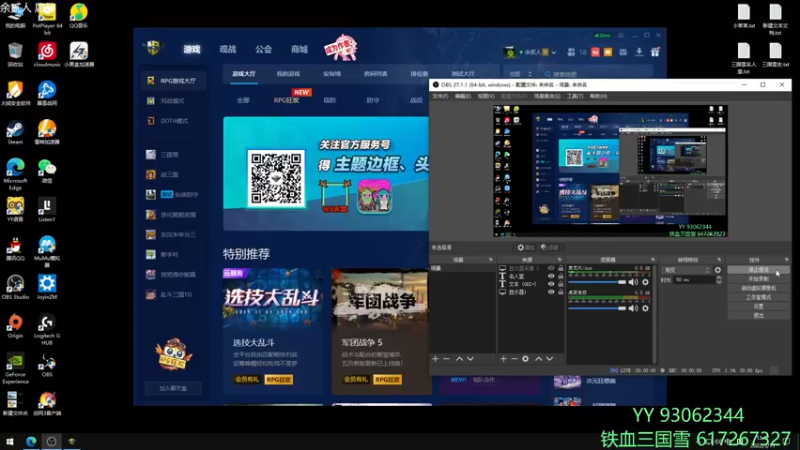The image size is (800, 450).
Task: Open the OBS 工具(T) menu
Action: pyautogui.click(x=575, y=96)
